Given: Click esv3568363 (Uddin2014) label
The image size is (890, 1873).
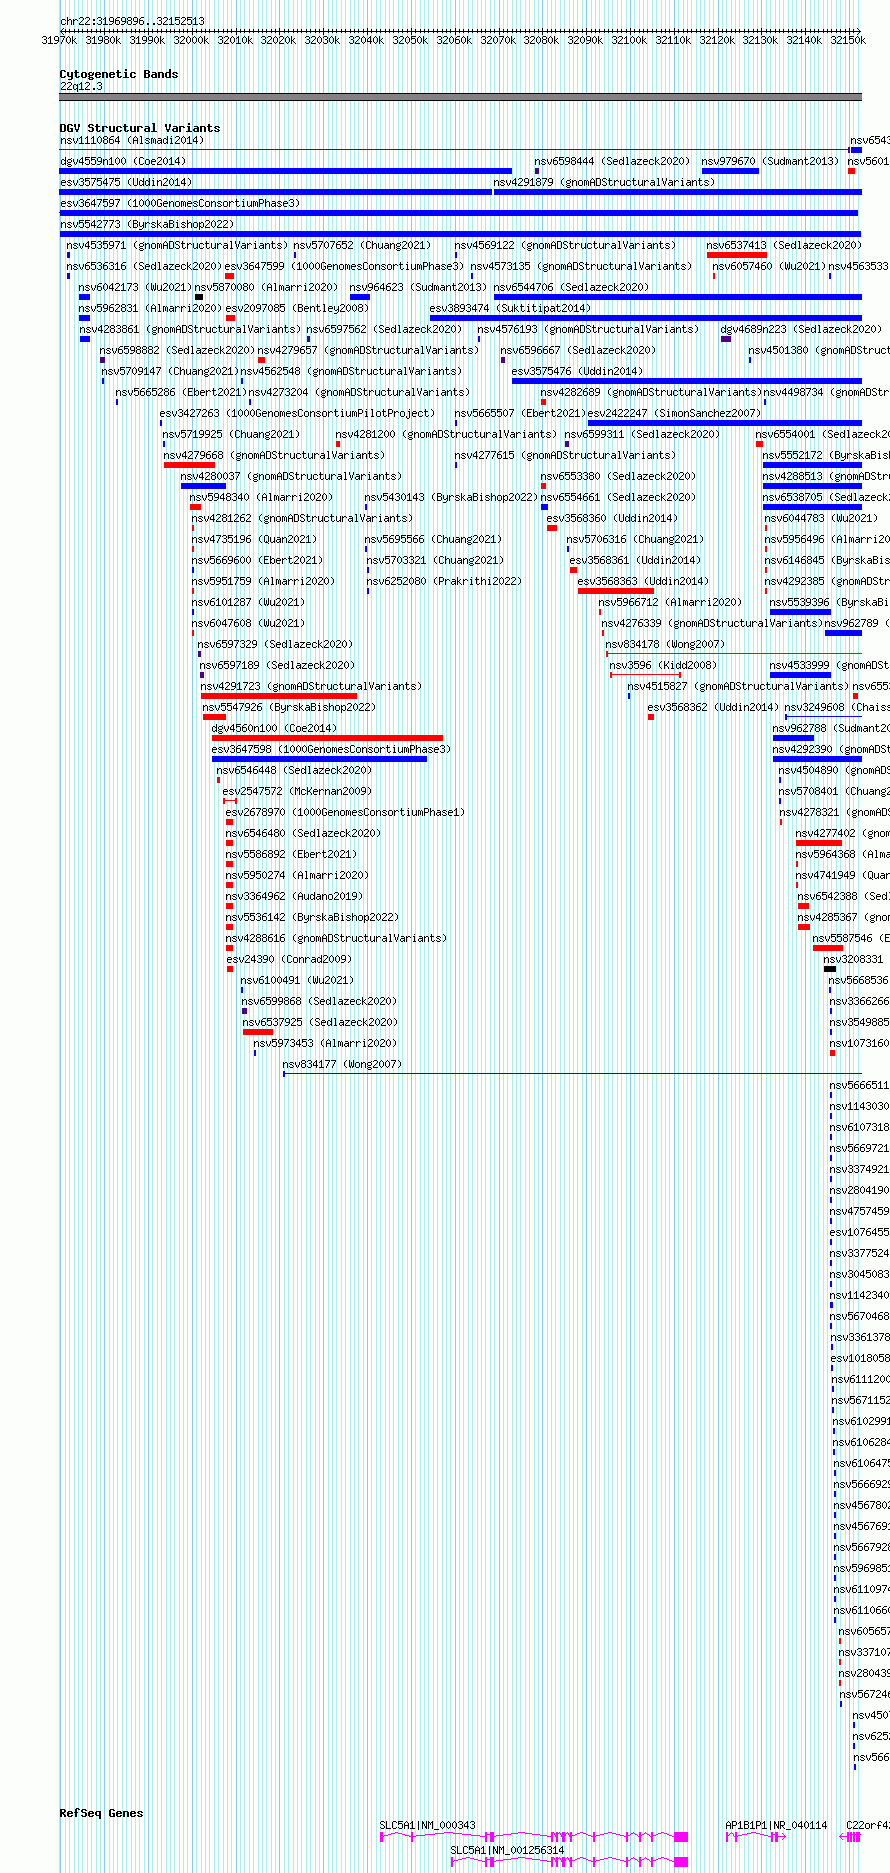Looking at the screenshot, I should point(643,581).
